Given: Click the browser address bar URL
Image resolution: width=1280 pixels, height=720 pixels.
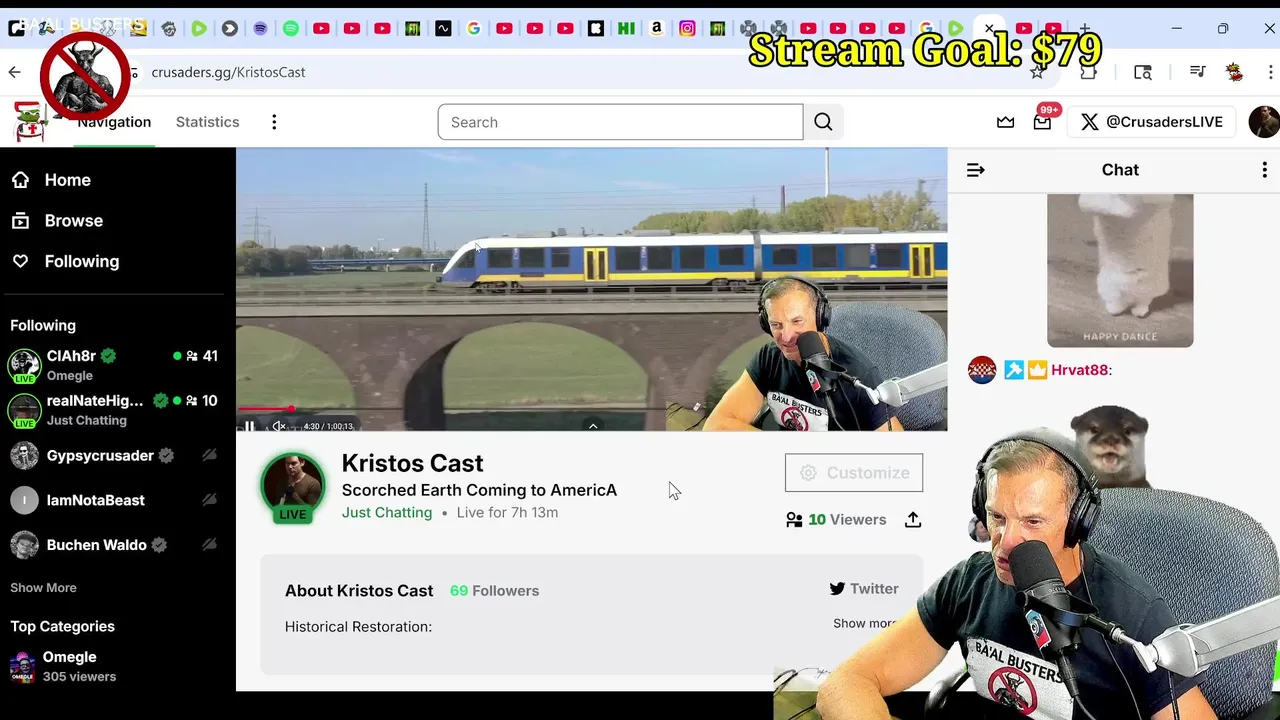Looking at the screenshot, I should click(x=228, y=72).
